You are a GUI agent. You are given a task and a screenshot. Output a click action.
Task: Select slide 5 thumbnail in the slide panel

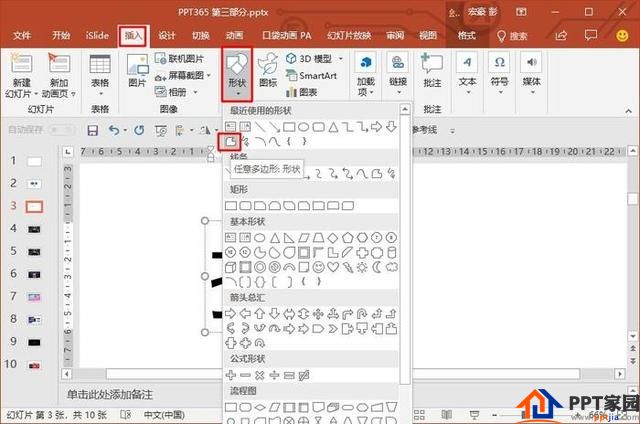(34, 252)
